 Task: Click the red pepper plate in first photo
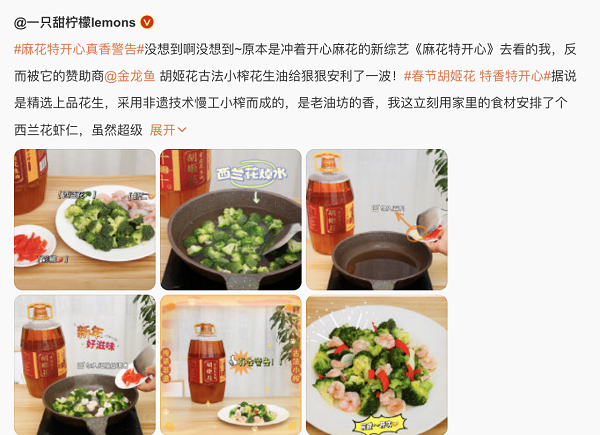tap(34, 246)
